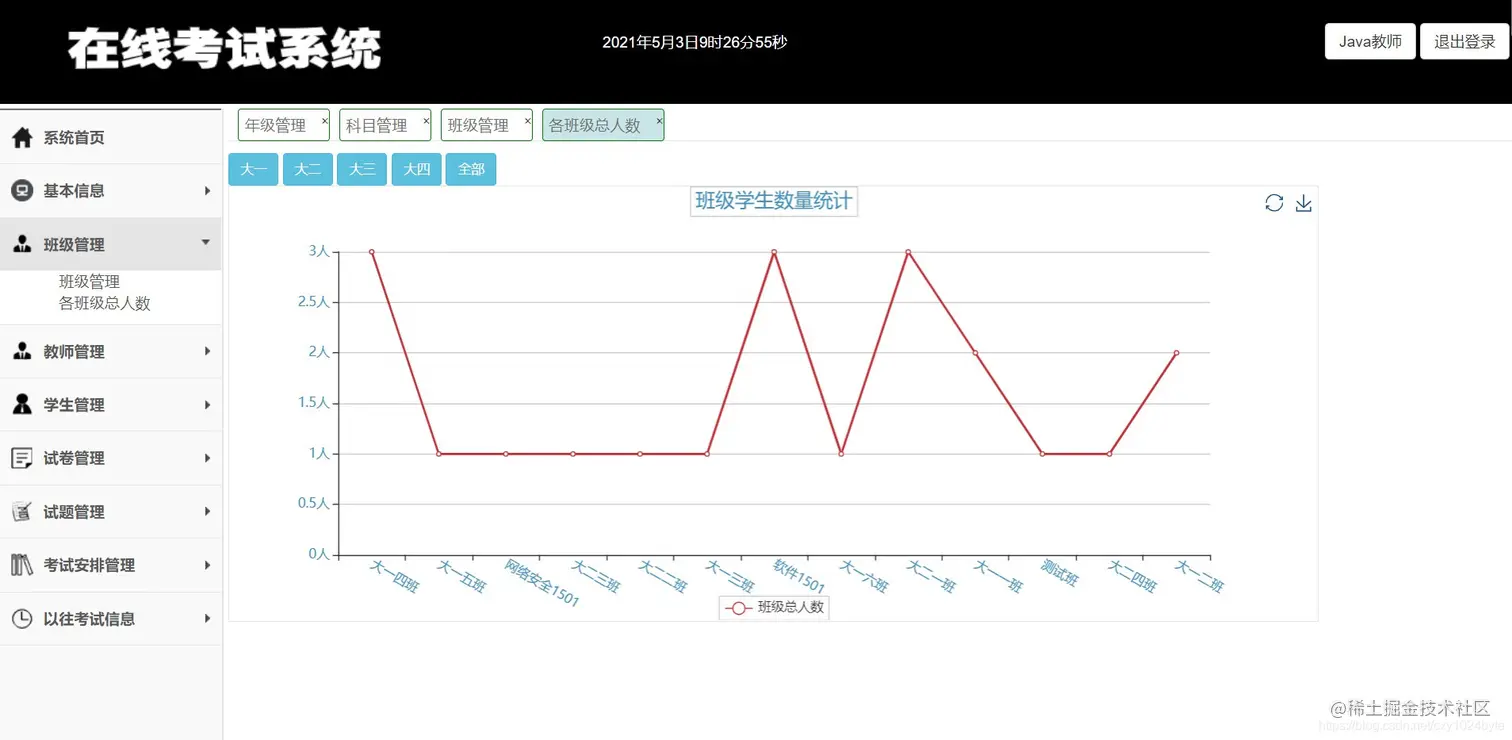
Task: Expand the 考试安排管理 submenu arrow
Action: pos(207,565)
